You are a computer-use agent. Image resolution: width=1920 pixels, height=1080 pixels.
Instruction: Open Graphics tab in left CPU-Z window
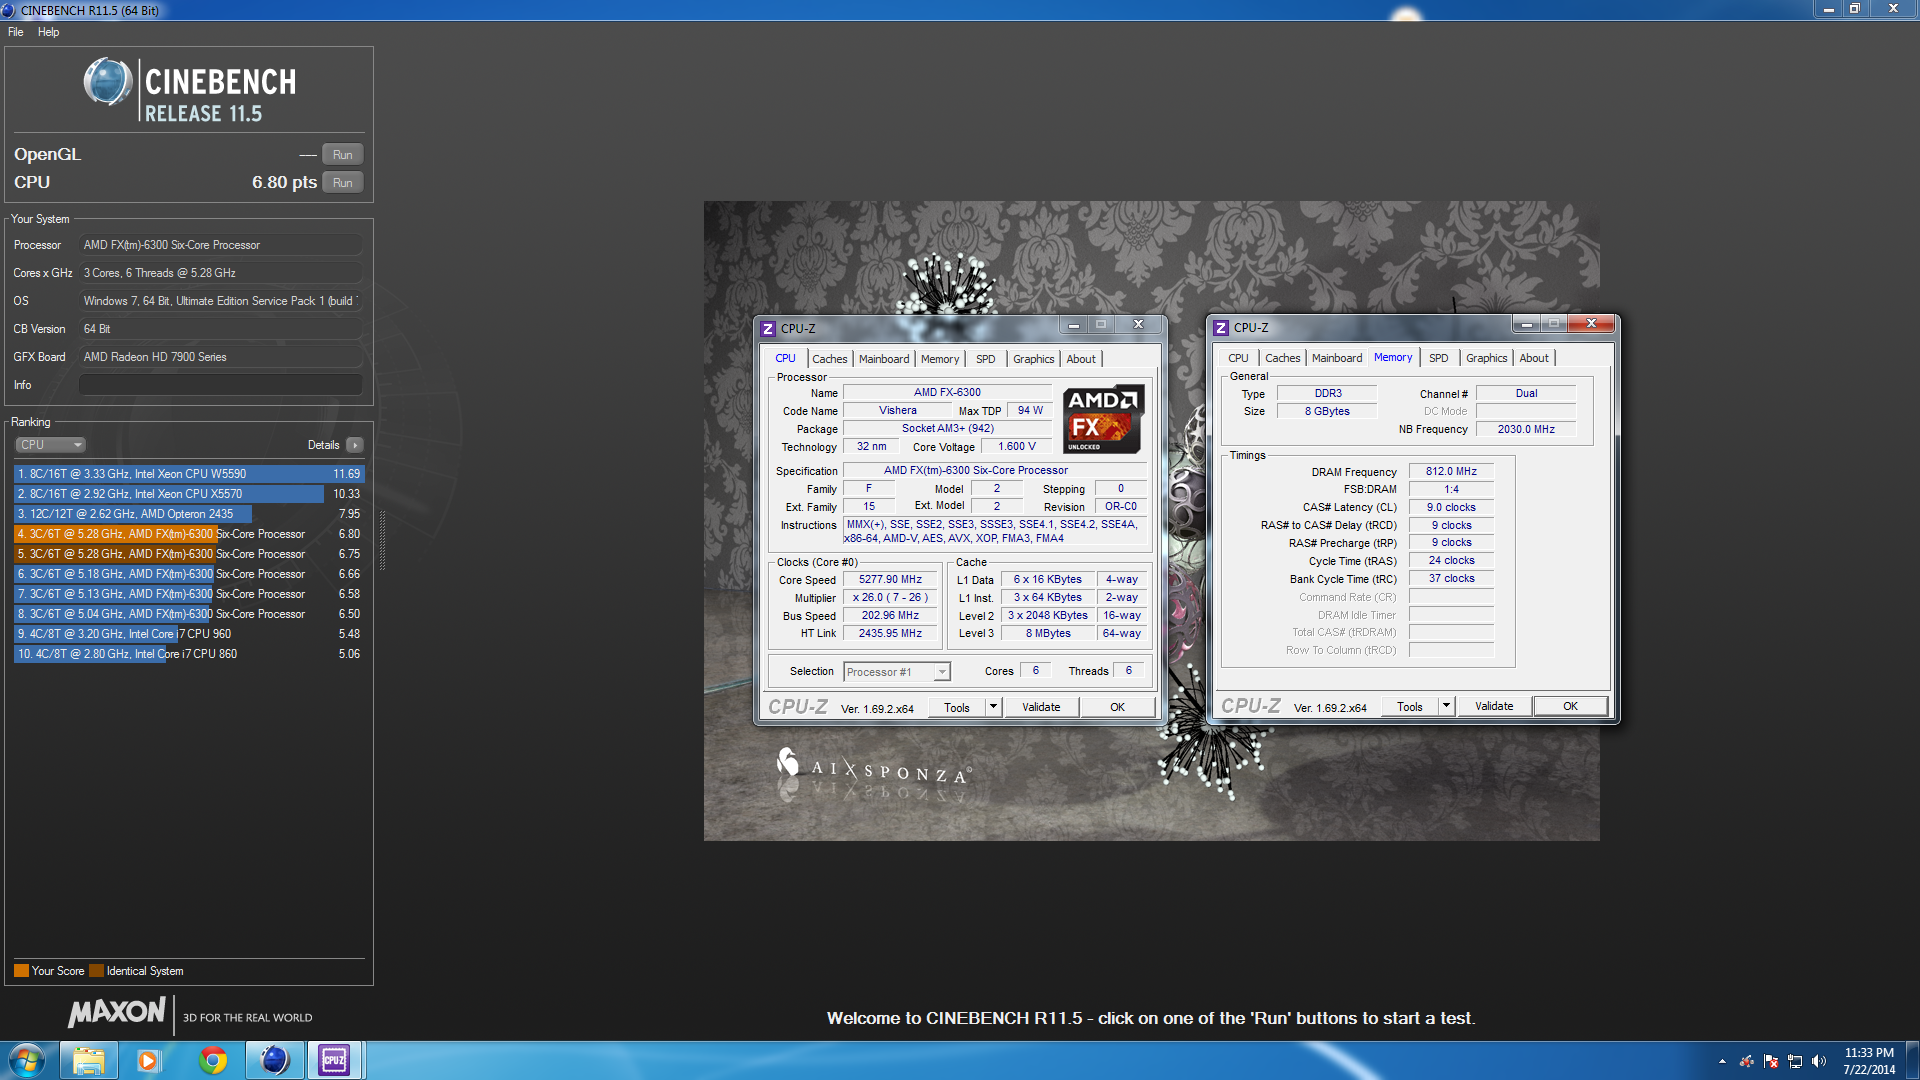(x=1033, y=359)
